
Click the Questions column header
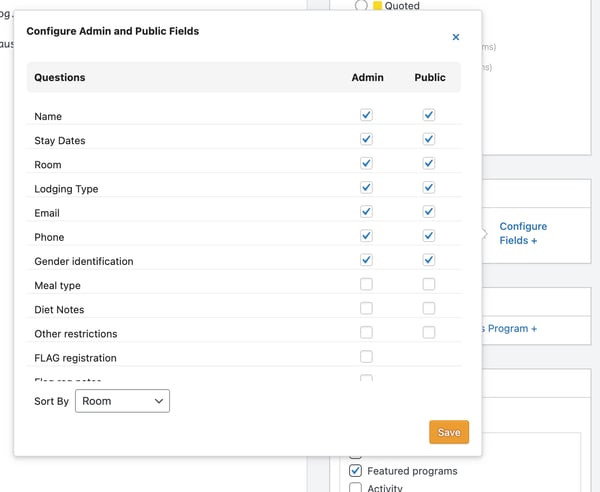pos(60,77)
